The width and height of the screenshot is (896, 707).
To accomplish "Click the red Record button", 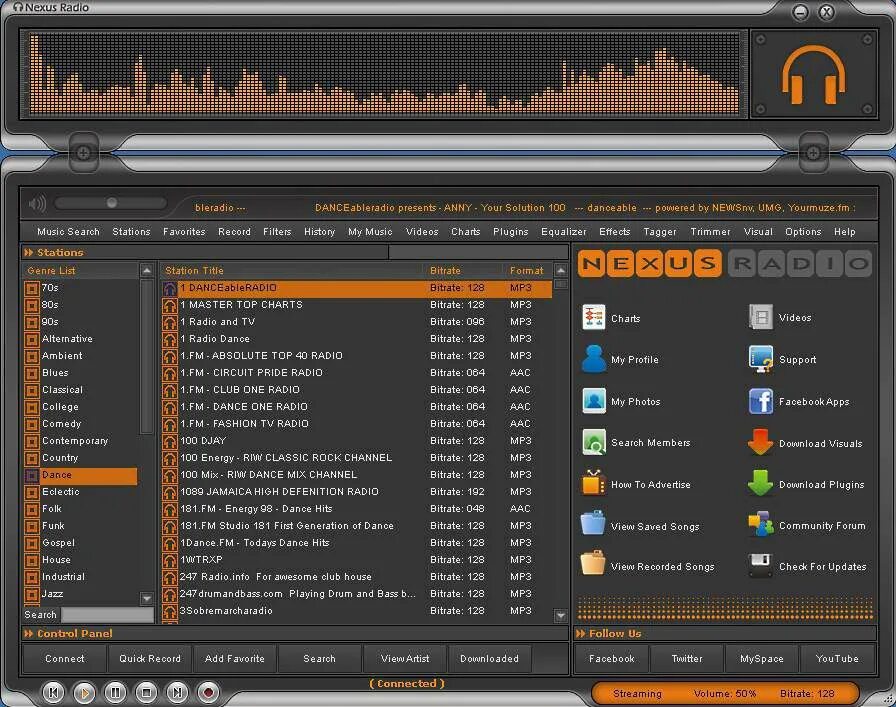I will [208, 693].
